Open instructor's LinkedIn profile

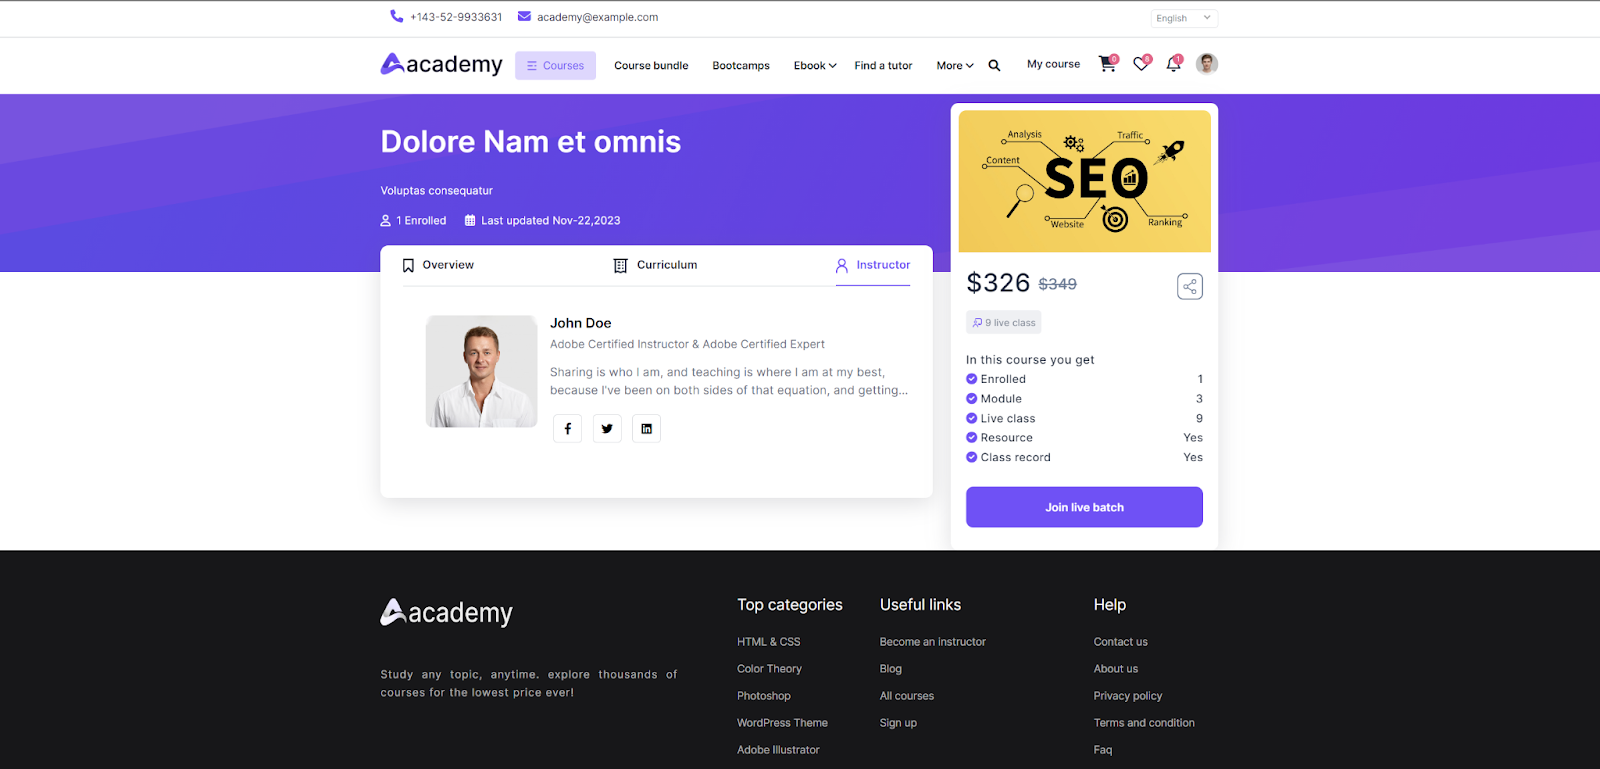(x=646, y=429)
